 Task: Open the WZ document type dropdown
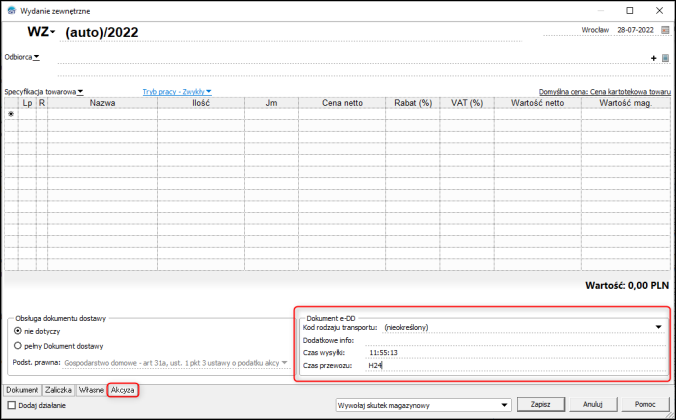41,31
